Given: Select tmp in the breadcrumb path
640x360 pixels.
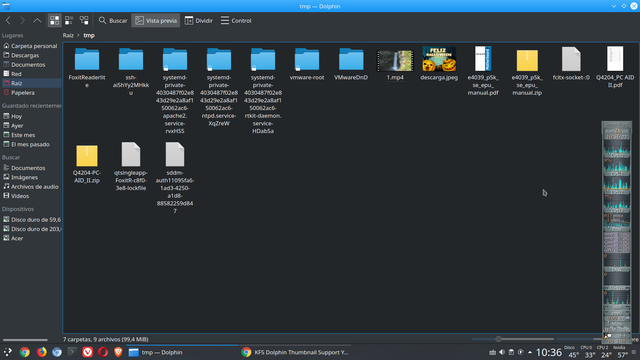Looking at the screenshot, I should coord(89,35).
